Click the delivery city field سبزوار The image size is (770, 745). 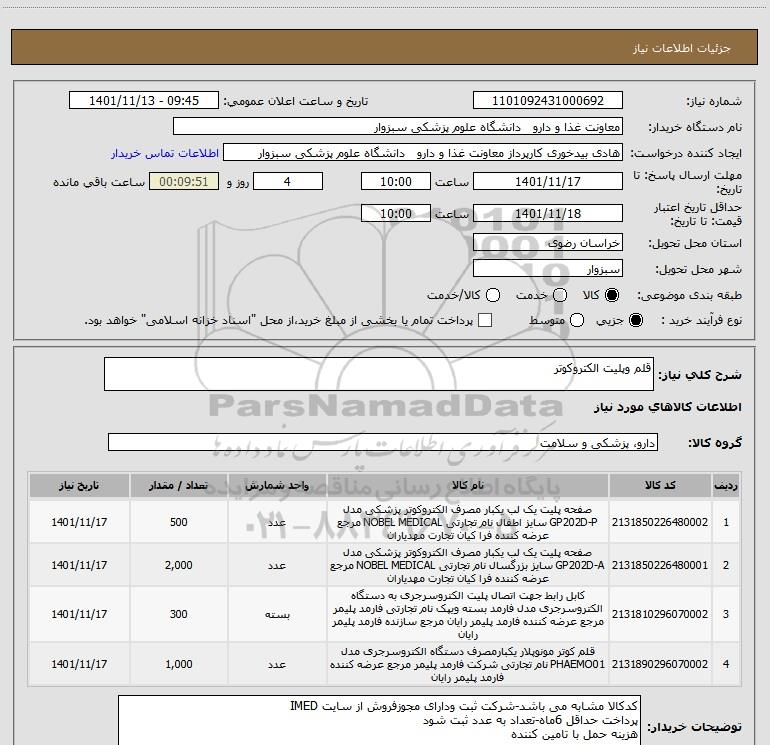coord(548,269)
